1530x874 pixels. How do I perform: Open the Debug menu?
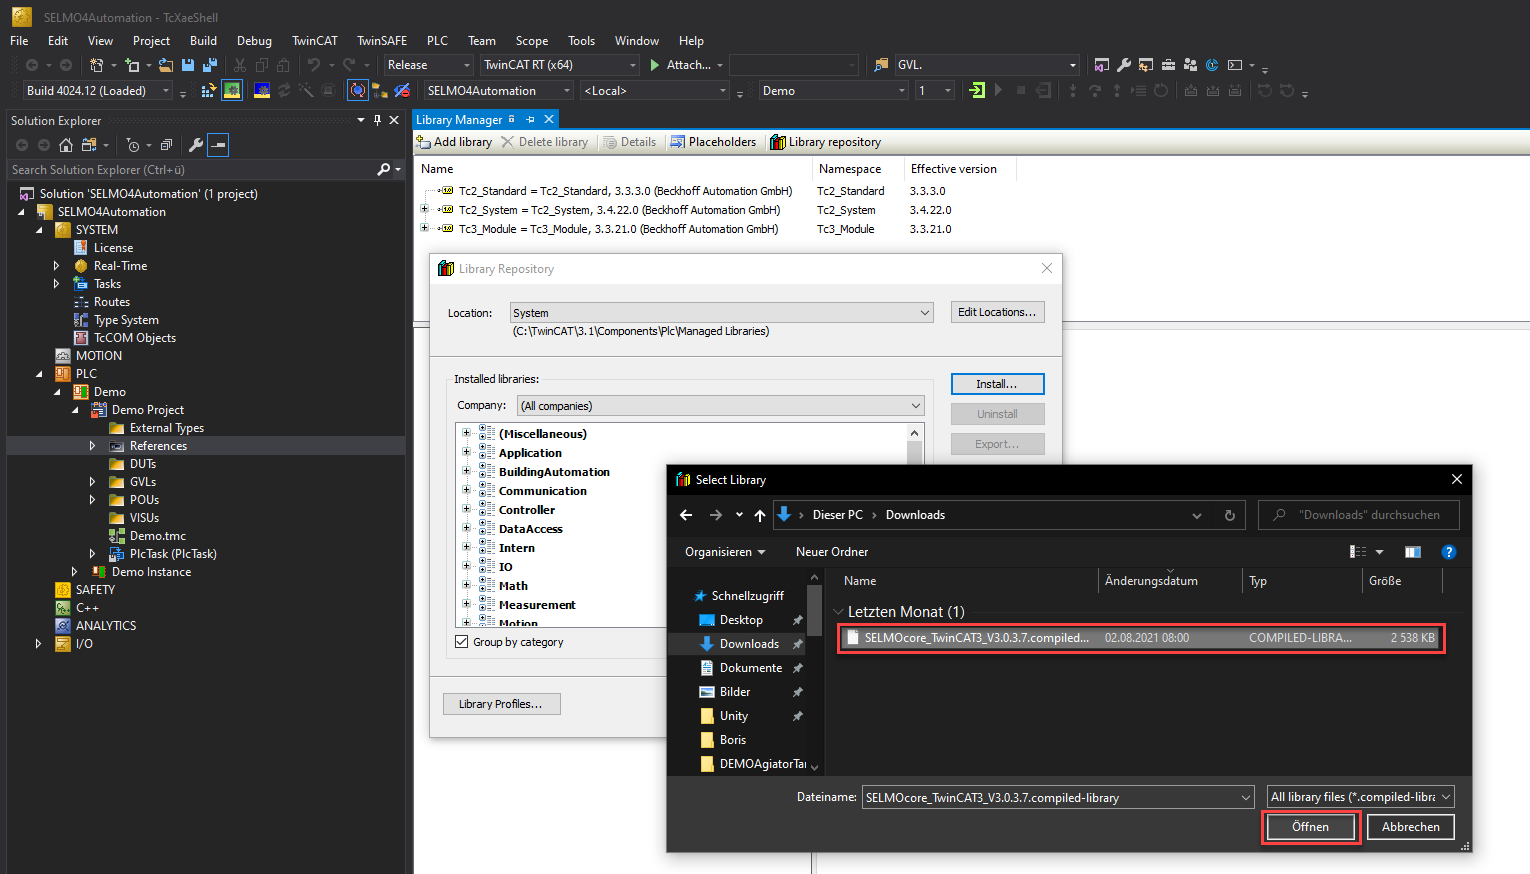point(254,41)
